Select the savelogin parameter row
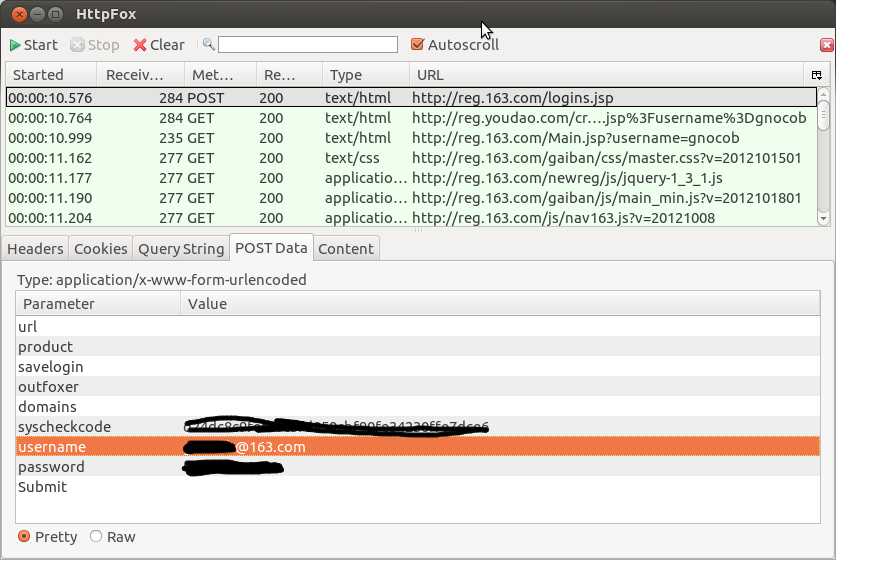Screen dimensions: 896x576 [x=418, y=366]
